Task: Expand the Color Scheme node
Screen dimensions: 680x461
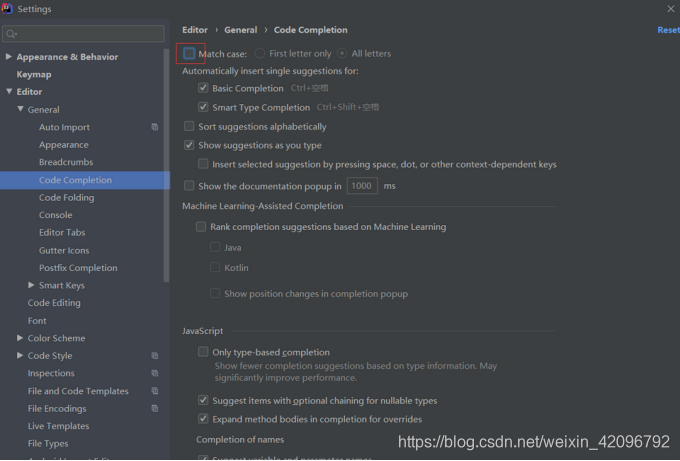Action: point(20,338)
